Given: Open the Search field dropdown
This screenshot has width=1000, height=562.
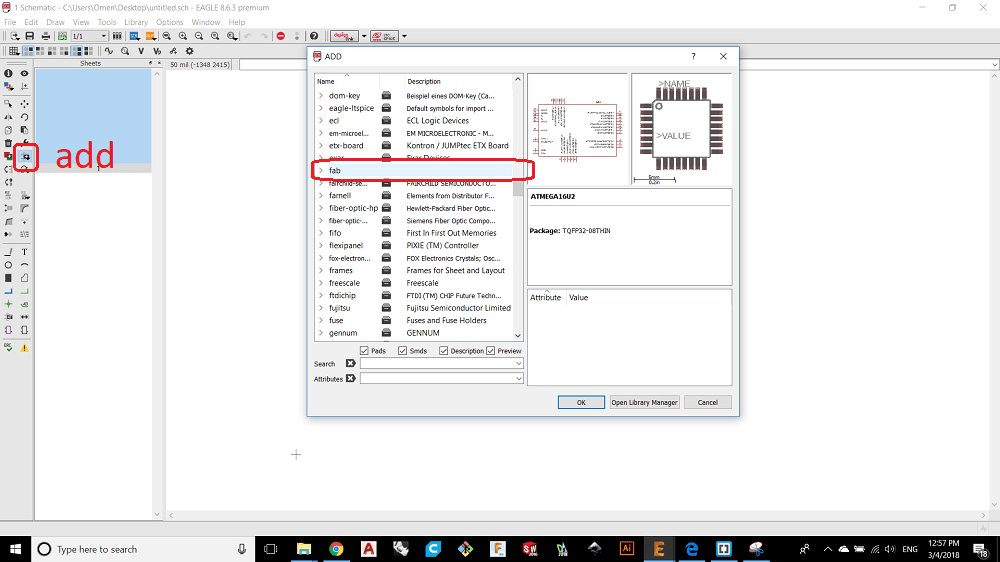Looking at the screenshot, I should click(x=518, y=364).
